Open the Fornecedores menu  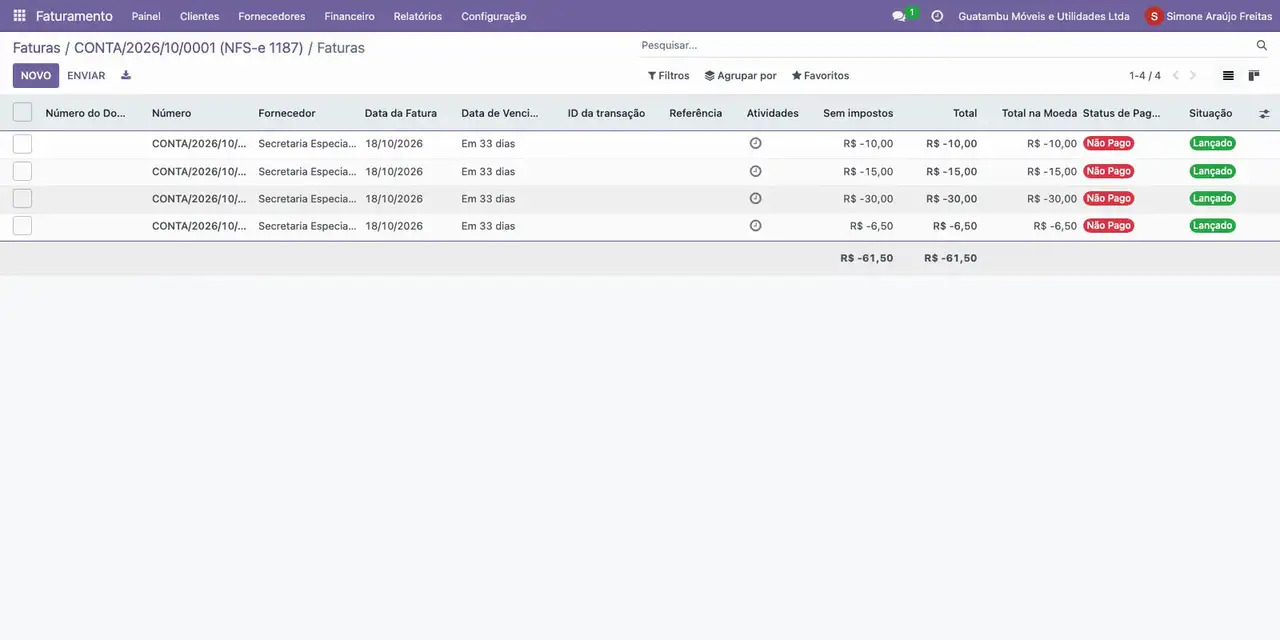pos(272,16)
